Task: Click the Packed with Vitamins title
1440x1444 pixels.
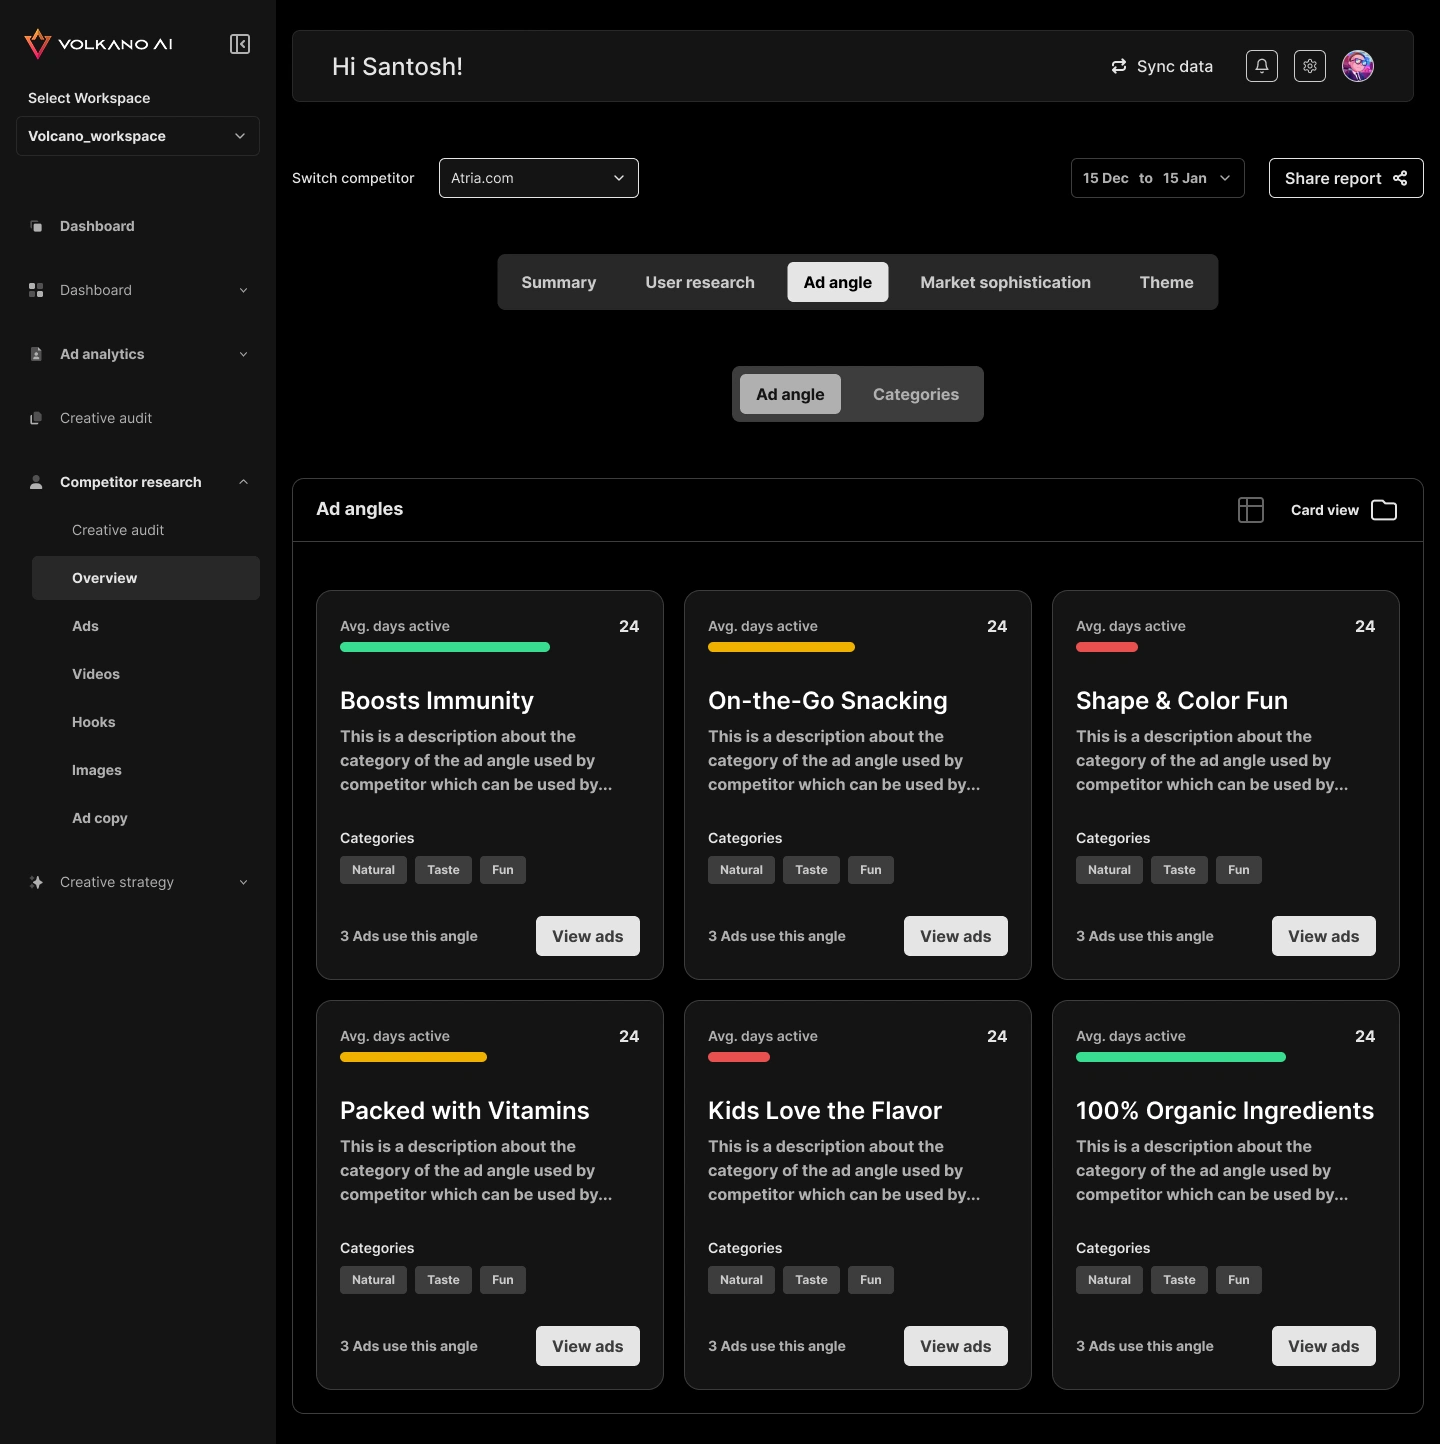Action: tap(465, 1111)
